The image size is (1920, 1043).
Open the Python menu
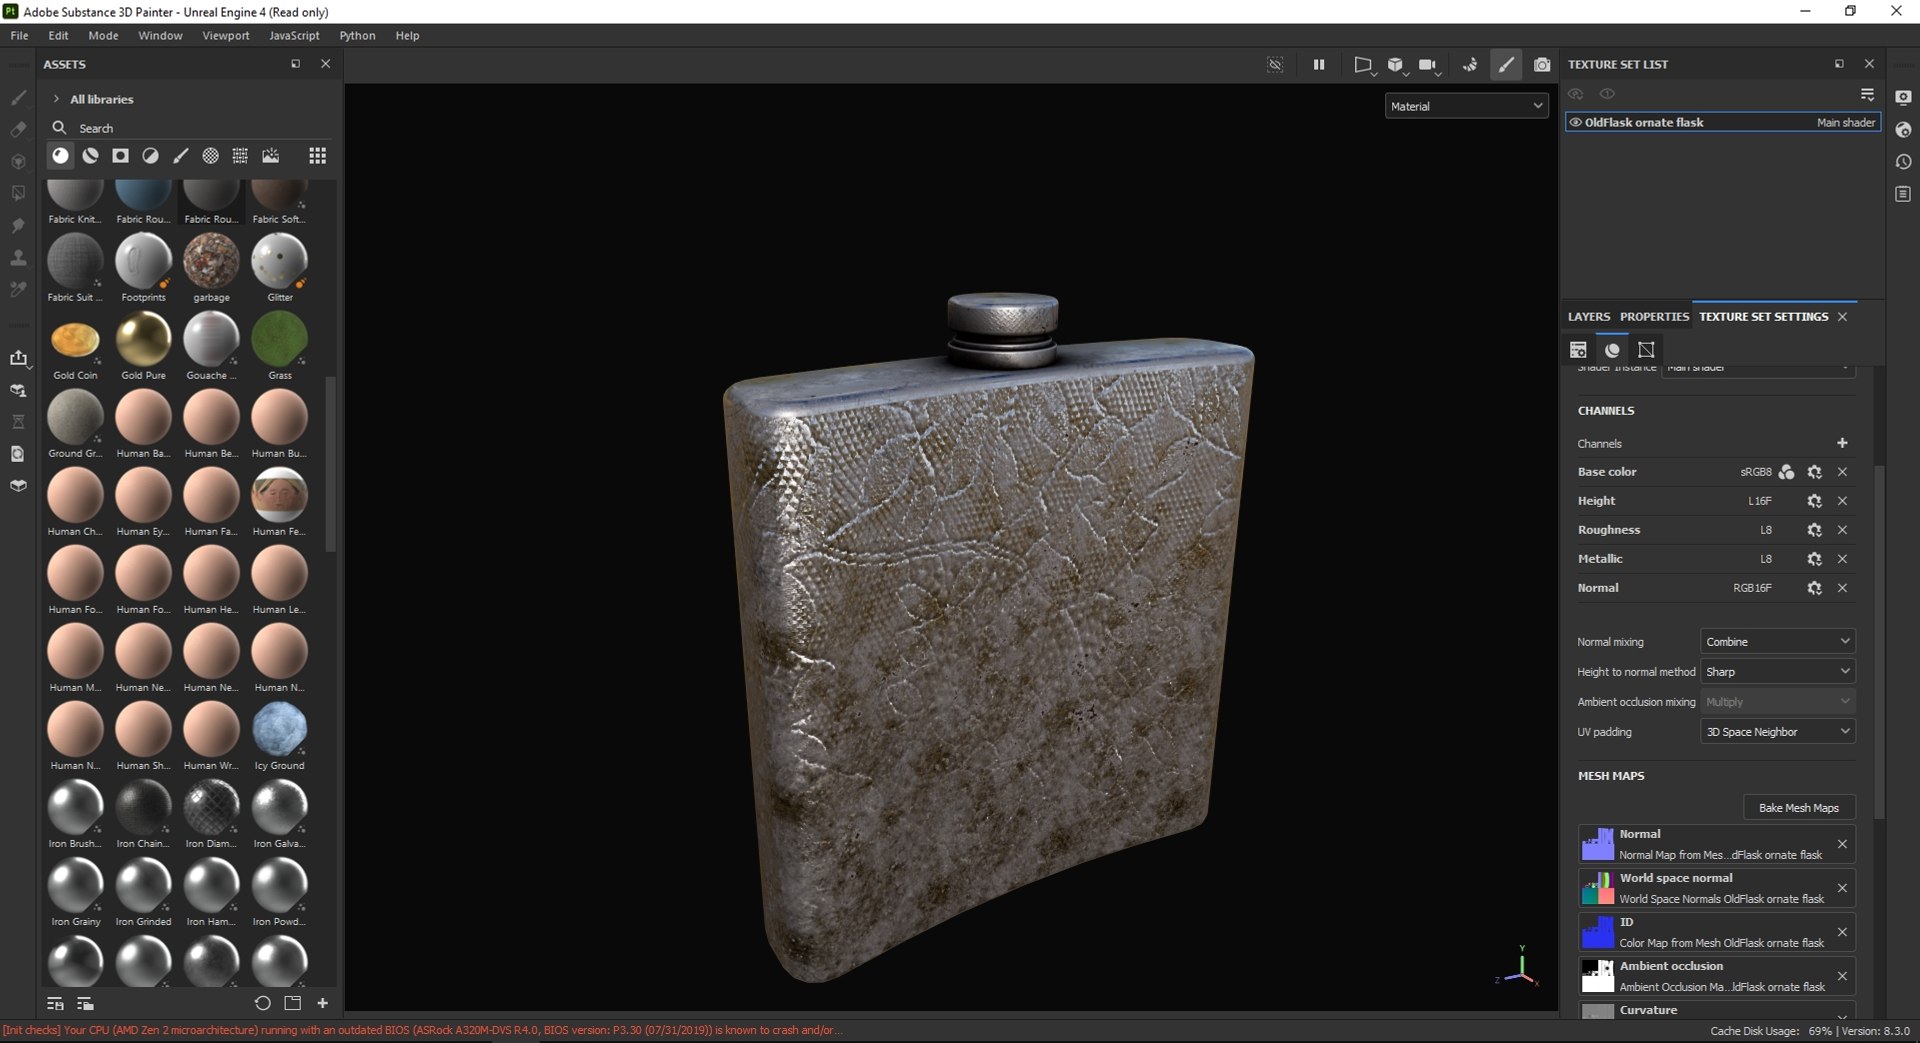(357, 35)
